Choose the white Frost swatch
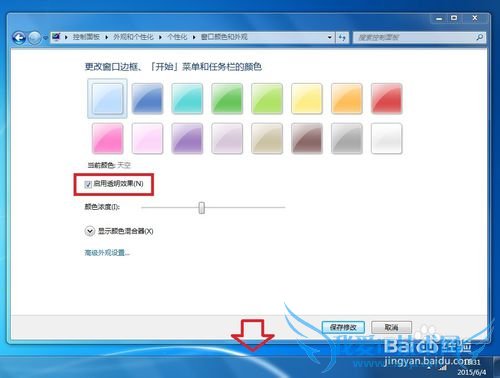This screenshot has width=500, height=378. 387,138
